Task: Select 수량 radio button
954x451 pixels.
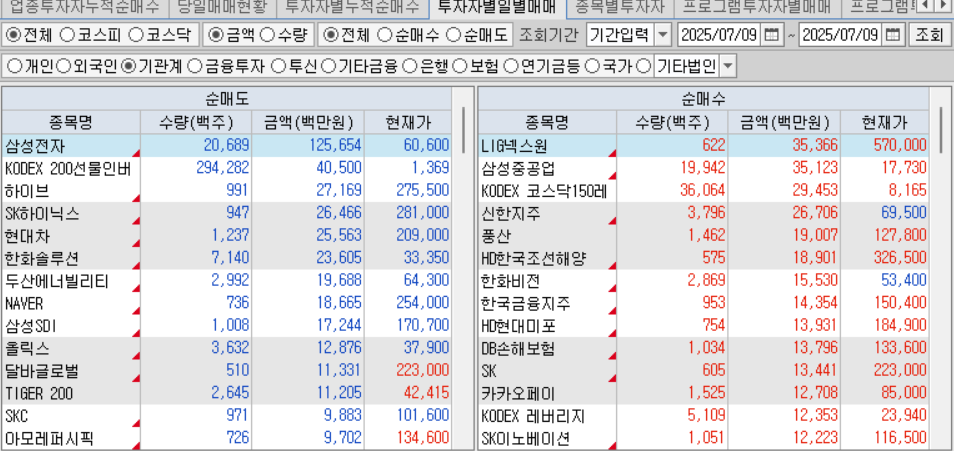Action: (266, 35)
